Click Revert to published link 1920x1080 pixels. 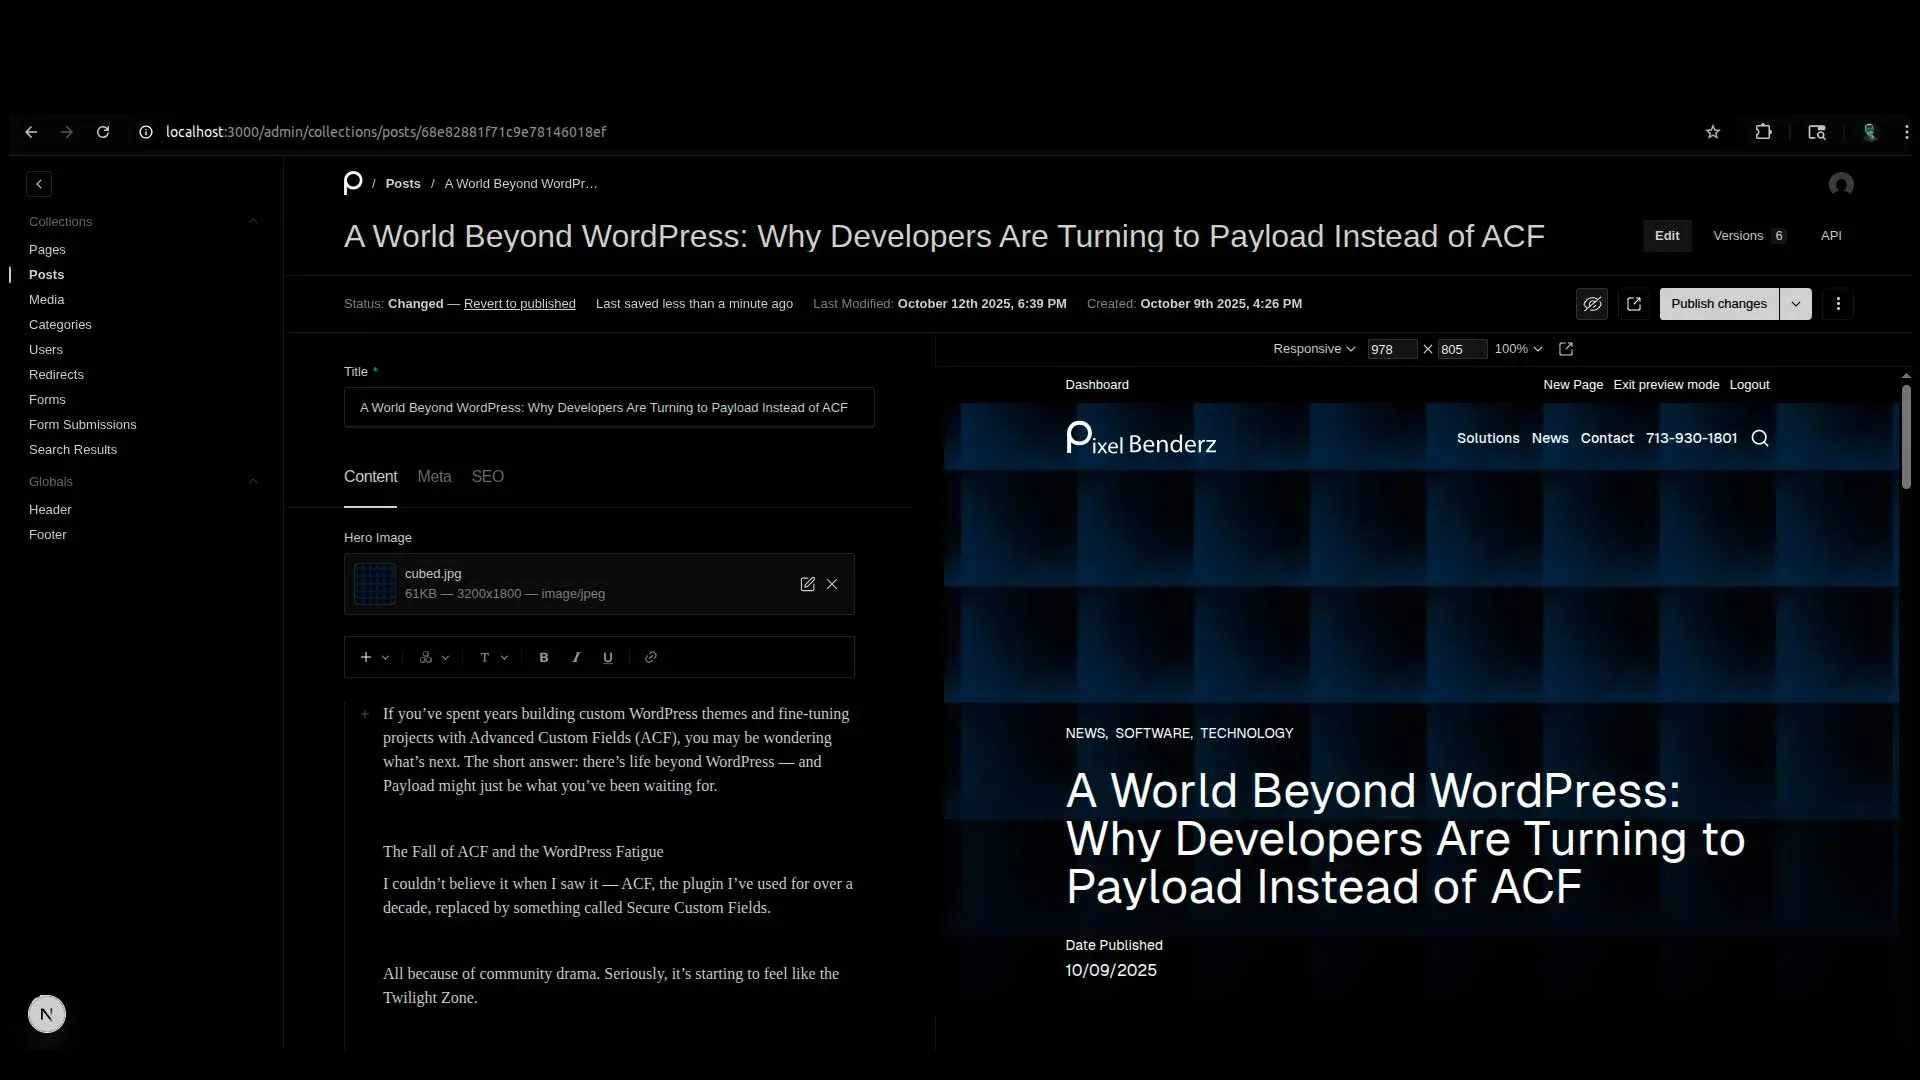point(519,303)
